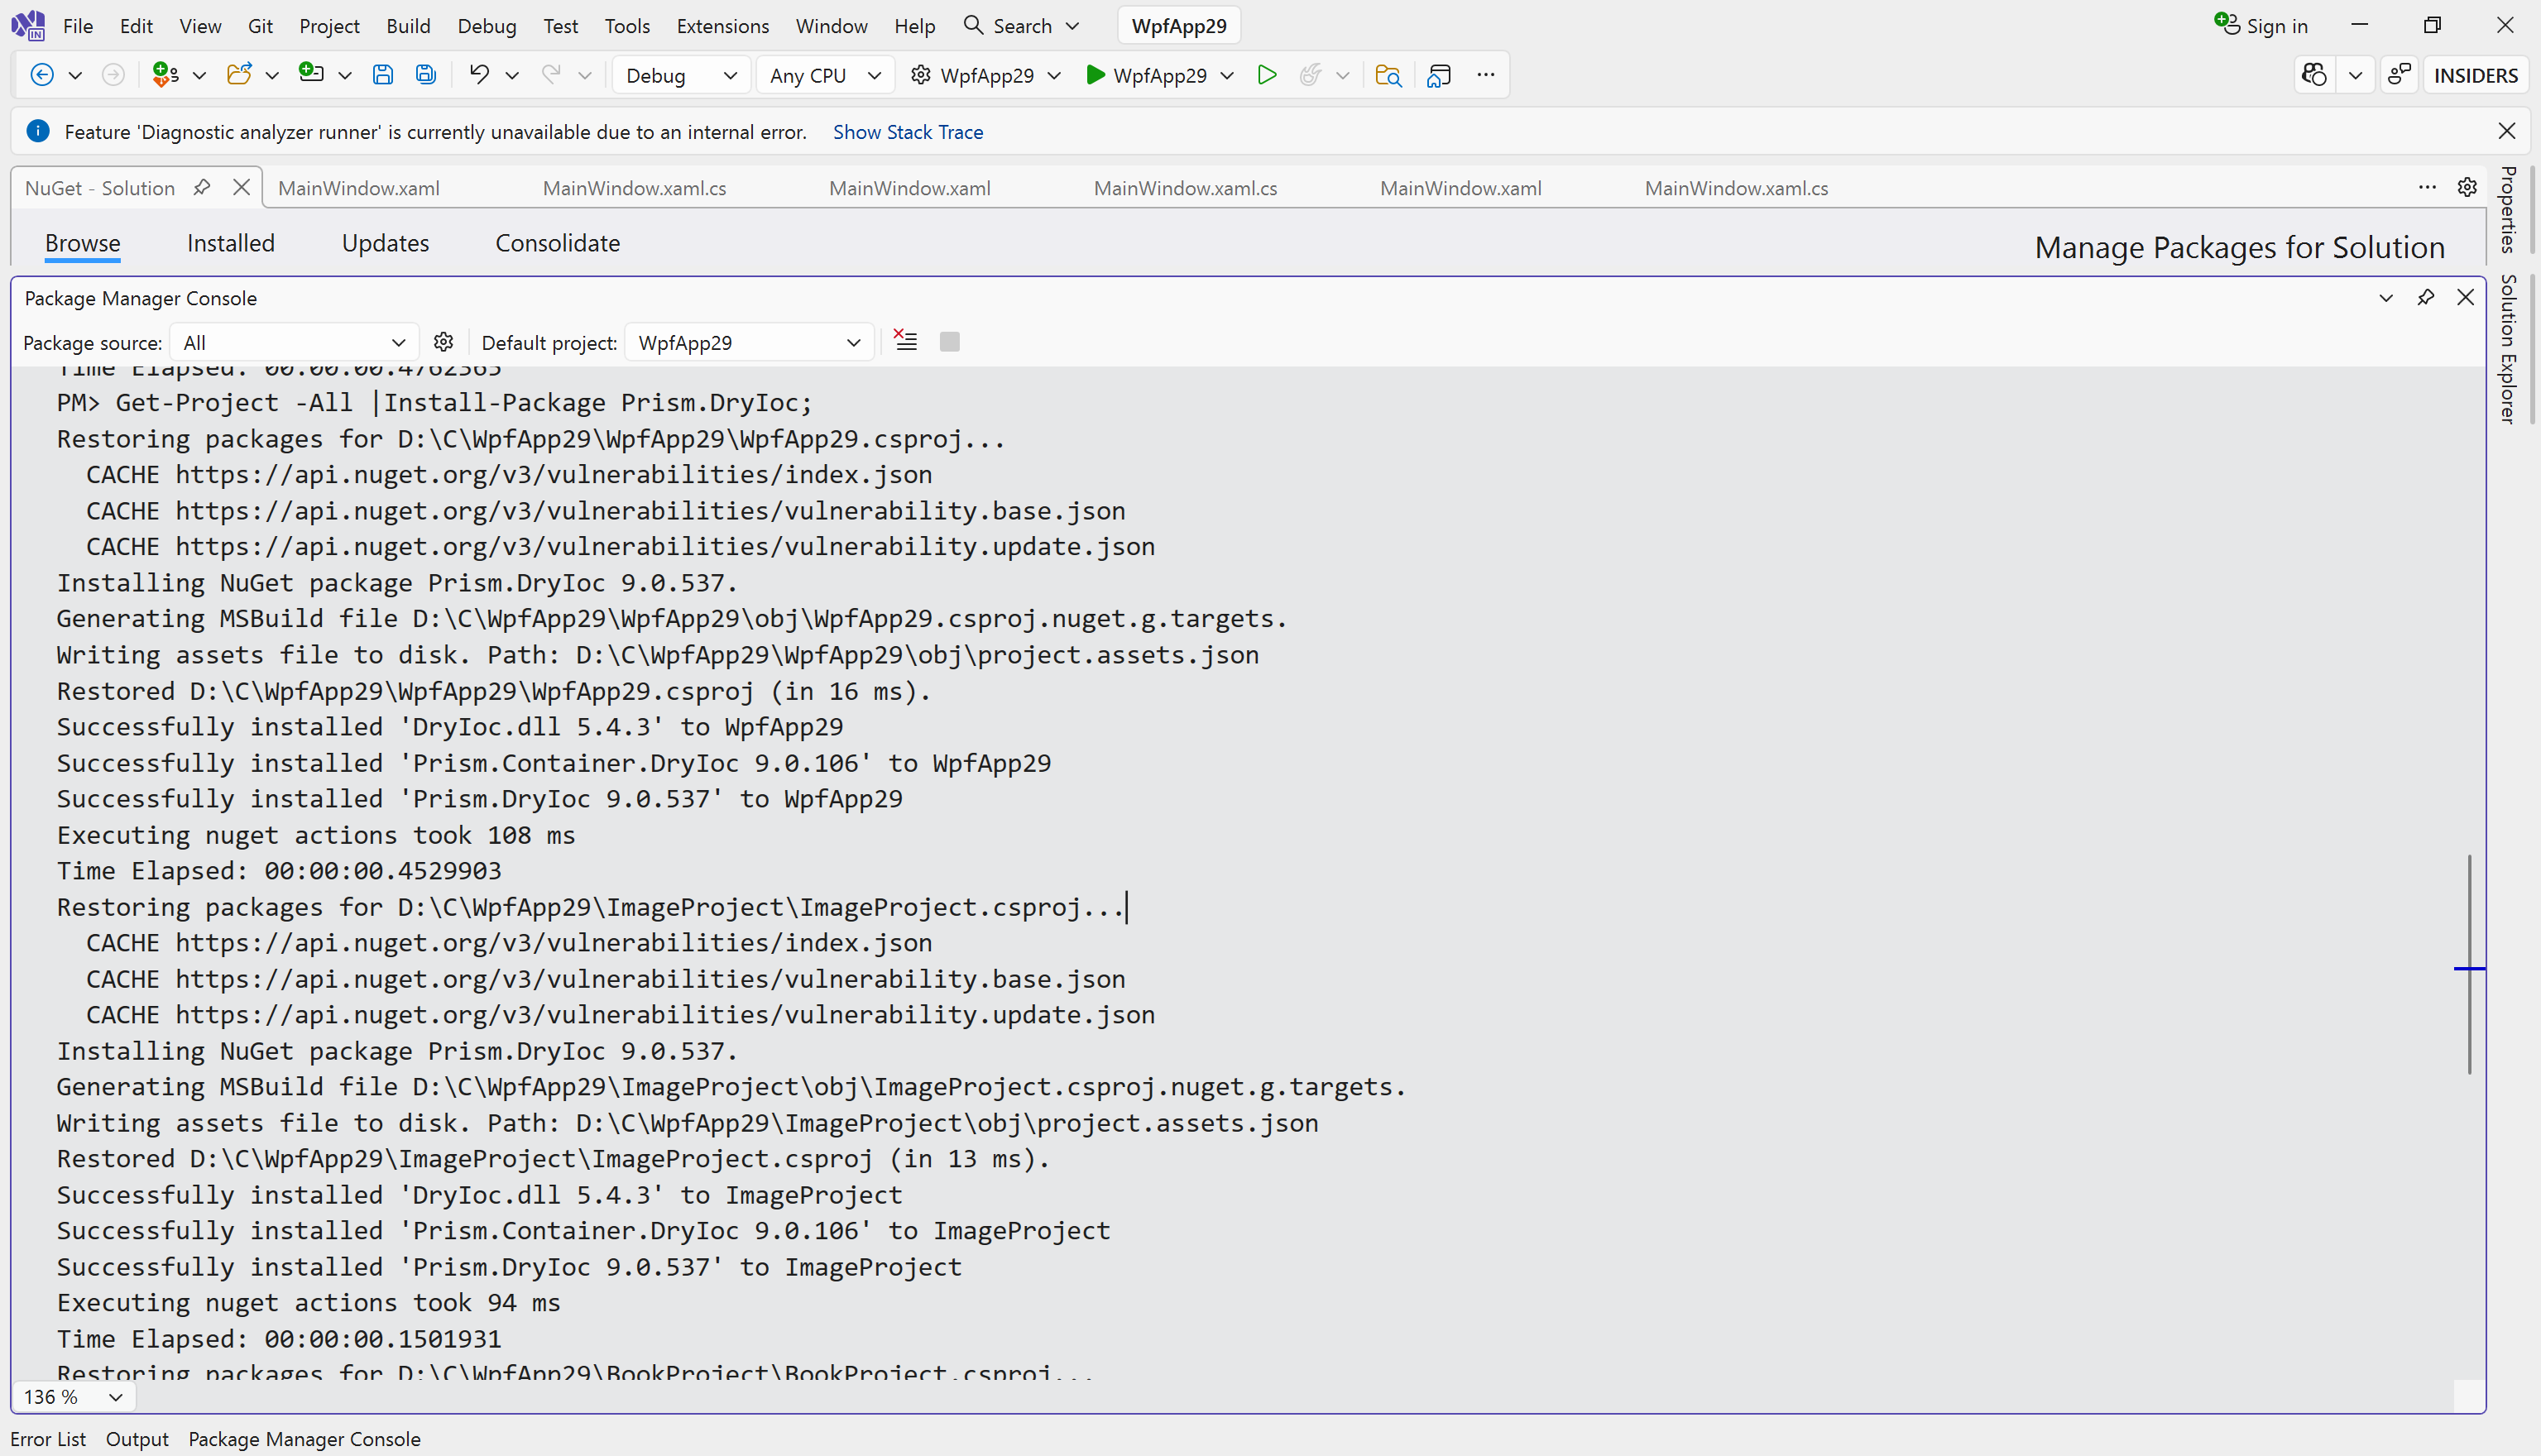2541x1456 pixels.
Task: Toggle pin on NuGet - Solution tab
Action: pos(202,187)
